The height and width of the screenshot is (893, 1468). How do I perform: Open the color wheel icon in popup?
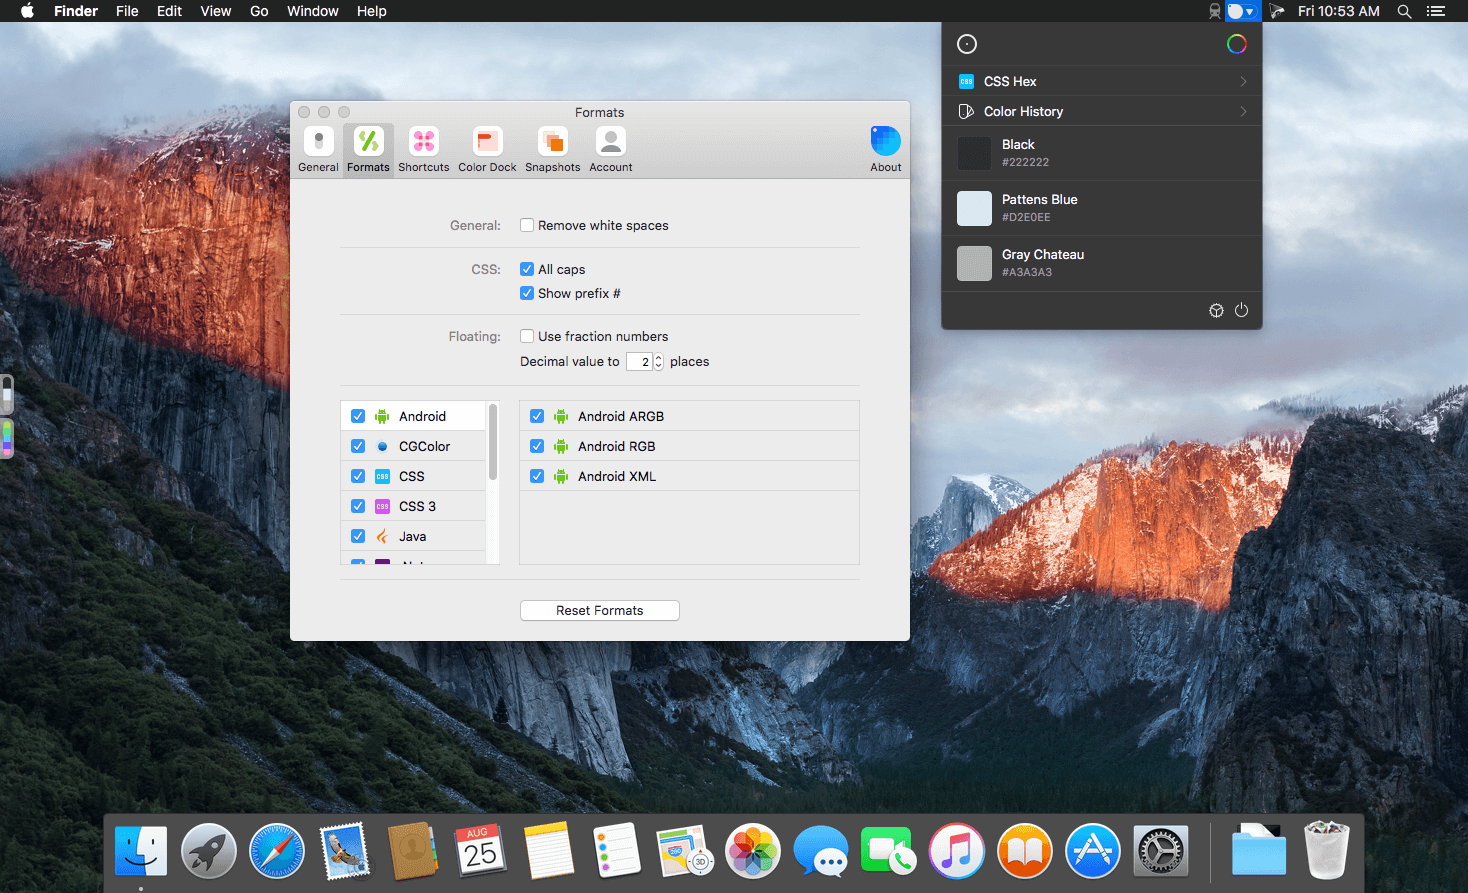(1237, 44)
